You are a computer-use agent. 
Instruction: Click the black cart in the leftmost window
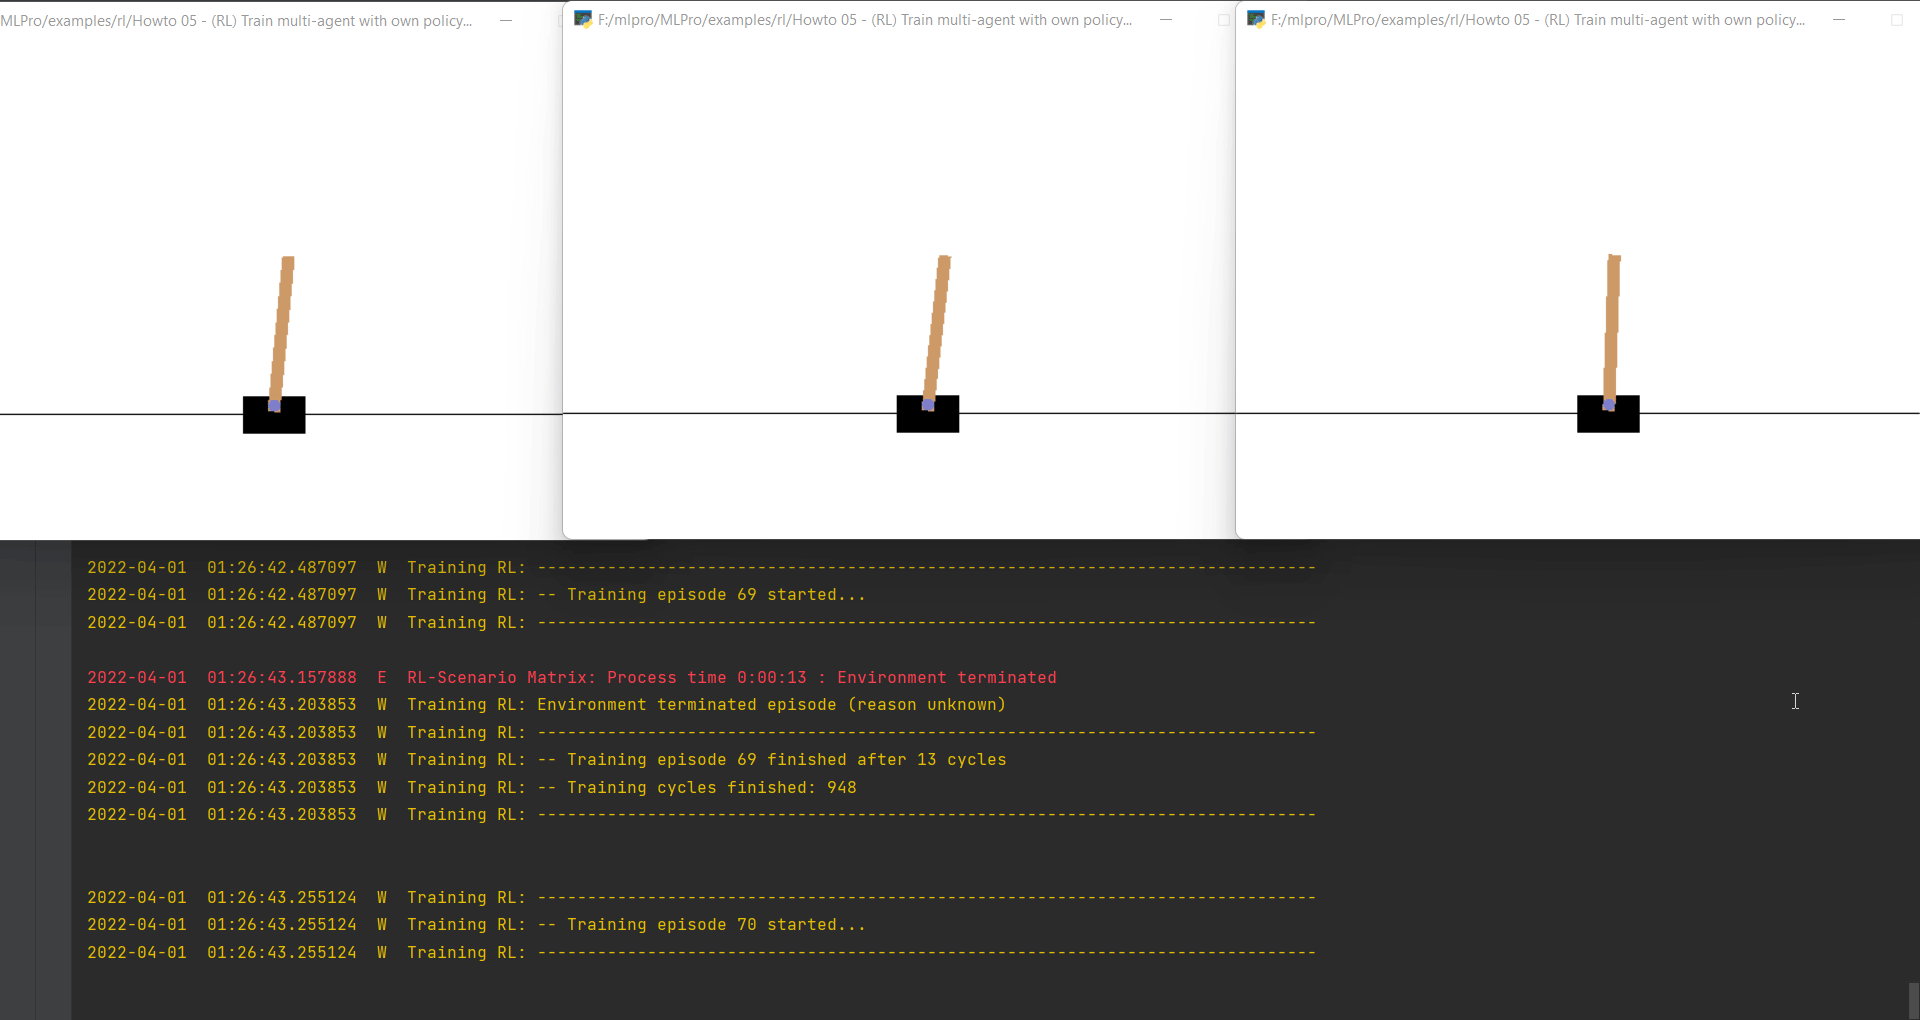tap(274, 415)
